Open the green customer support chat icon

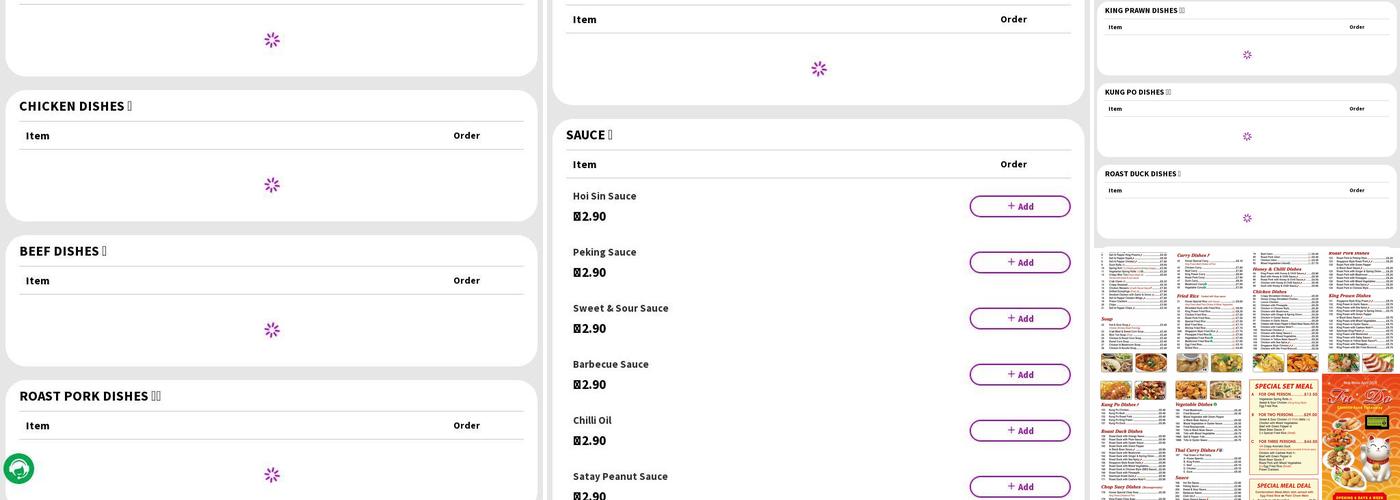coord(19,469)
